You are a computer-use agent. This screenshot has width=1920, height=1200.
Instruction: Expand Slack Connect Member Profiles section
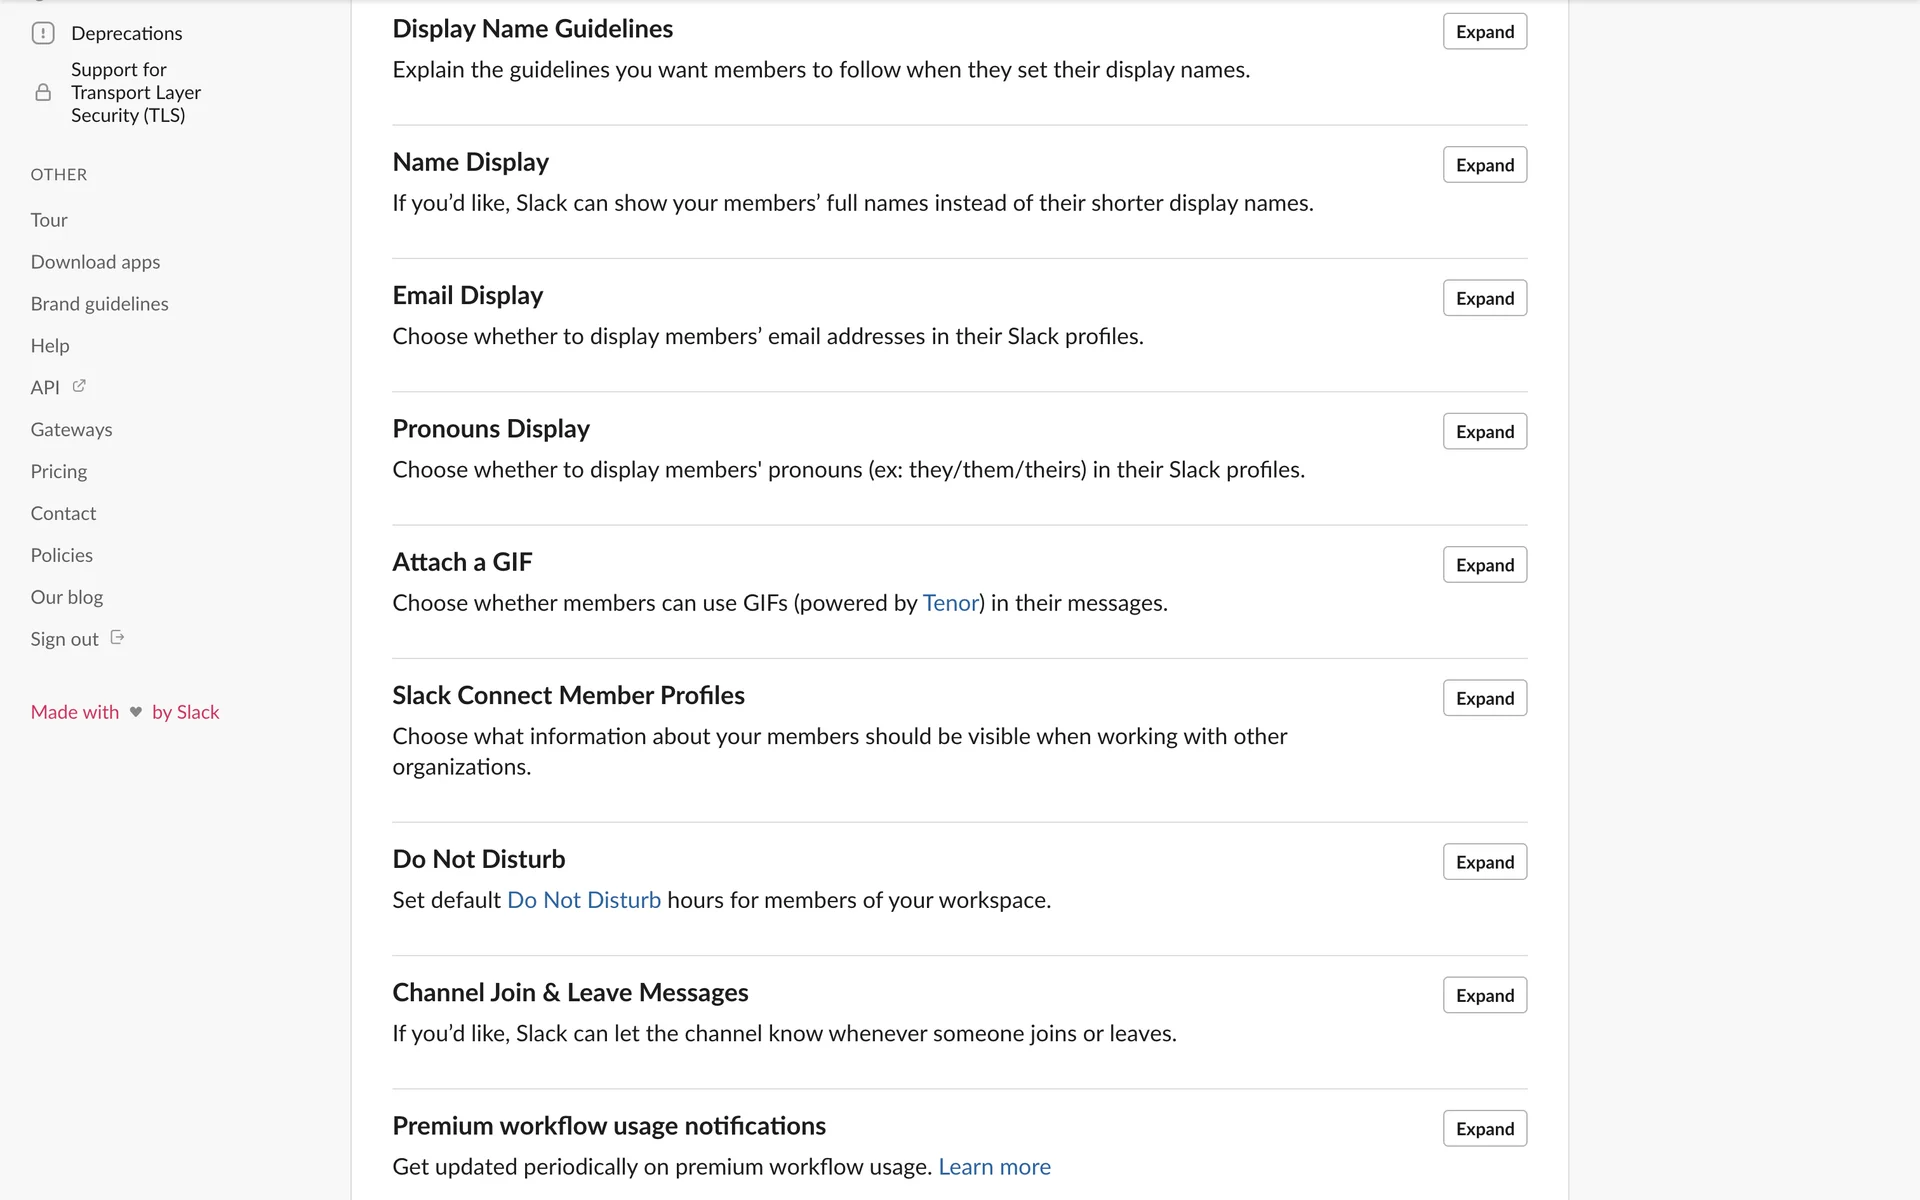1484,698
